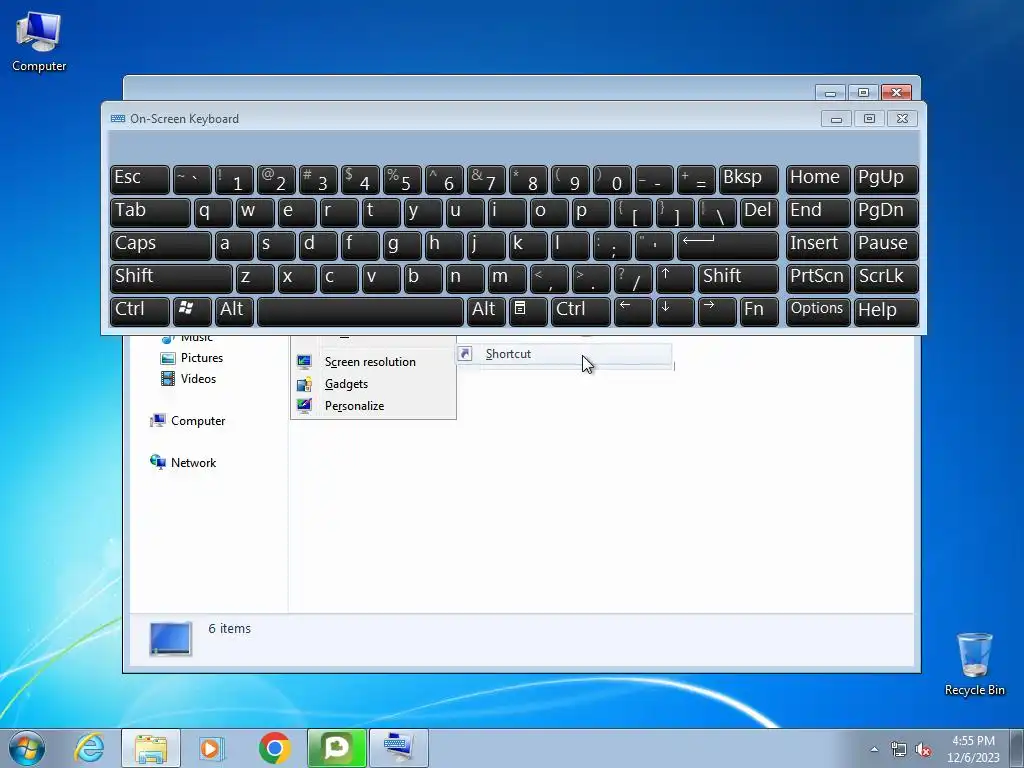Click the muted volume tray icon
The image size is (1024, 768).
pos(923,749)
